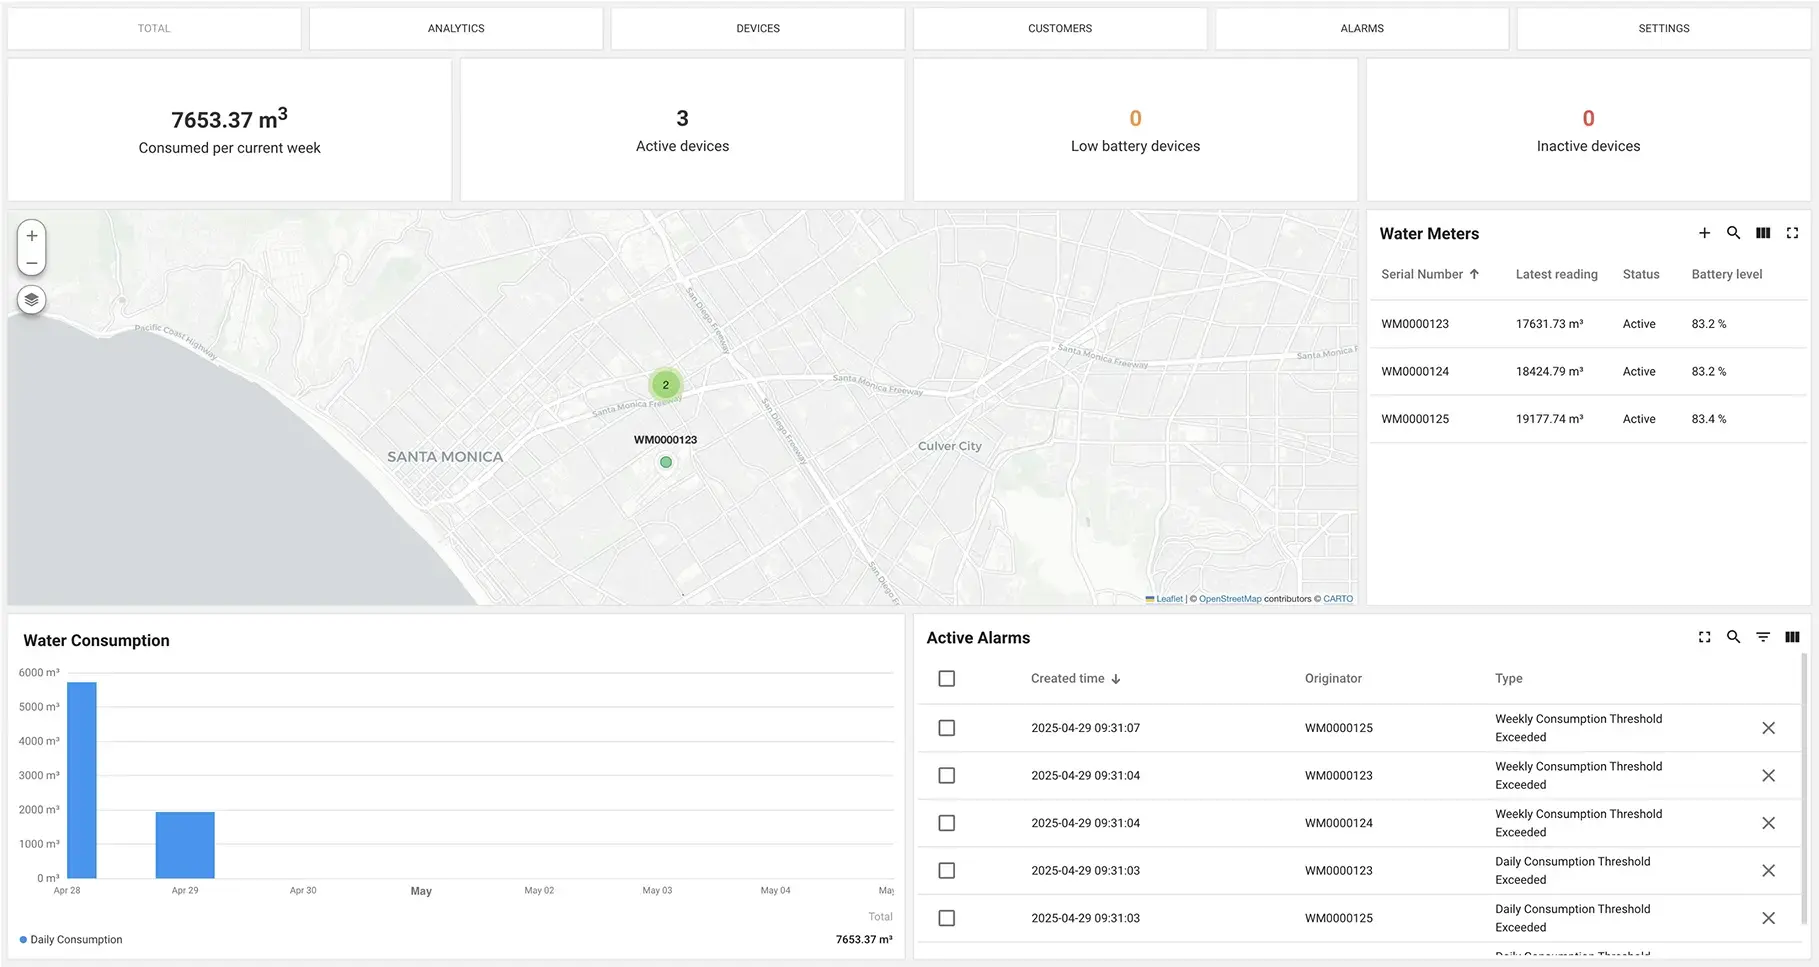Expand the green cluster marker with 2

click(x=665, y=385)
